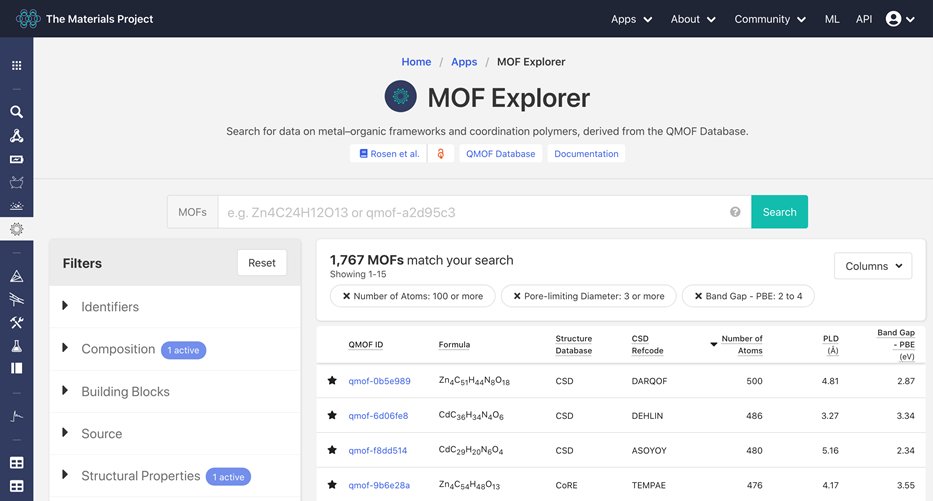Image resolution: width=933 pixels, height=501 pixels.
Task: Open the orange open-access icon link
Action: (x=441, y=154)
